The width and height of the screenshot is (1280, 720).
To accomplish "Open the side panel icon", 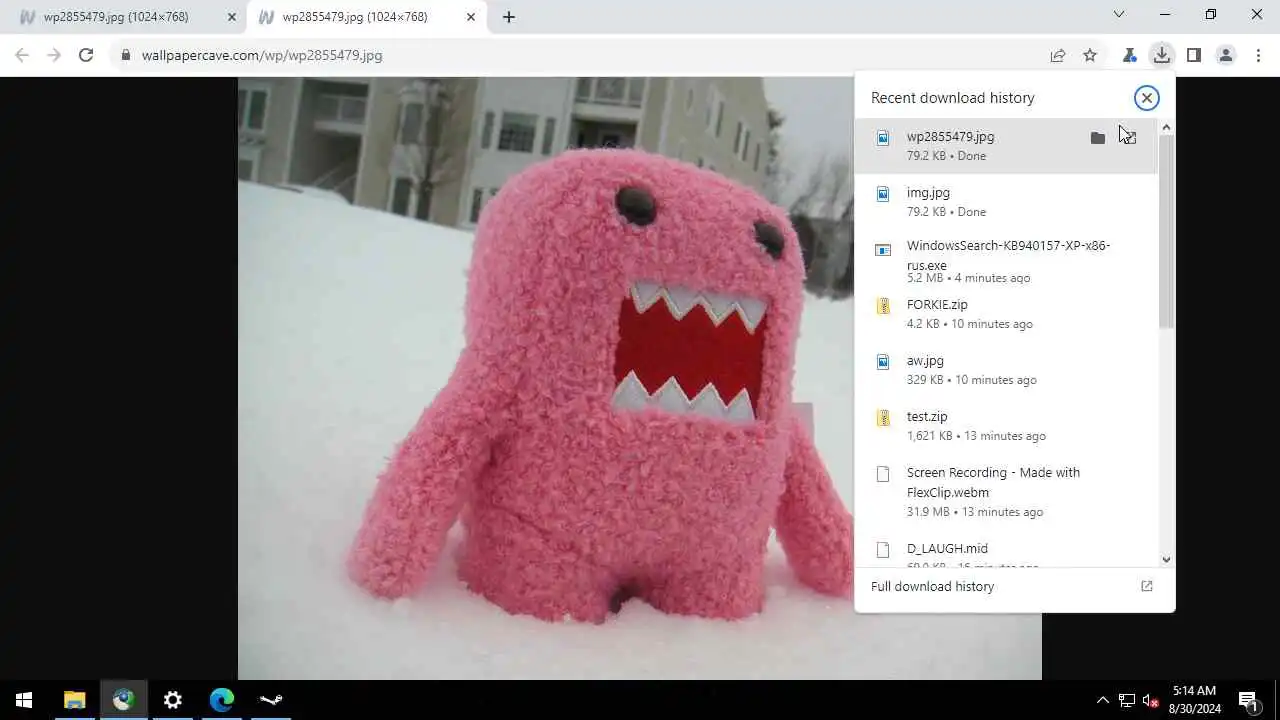I will click(1194, 56).
